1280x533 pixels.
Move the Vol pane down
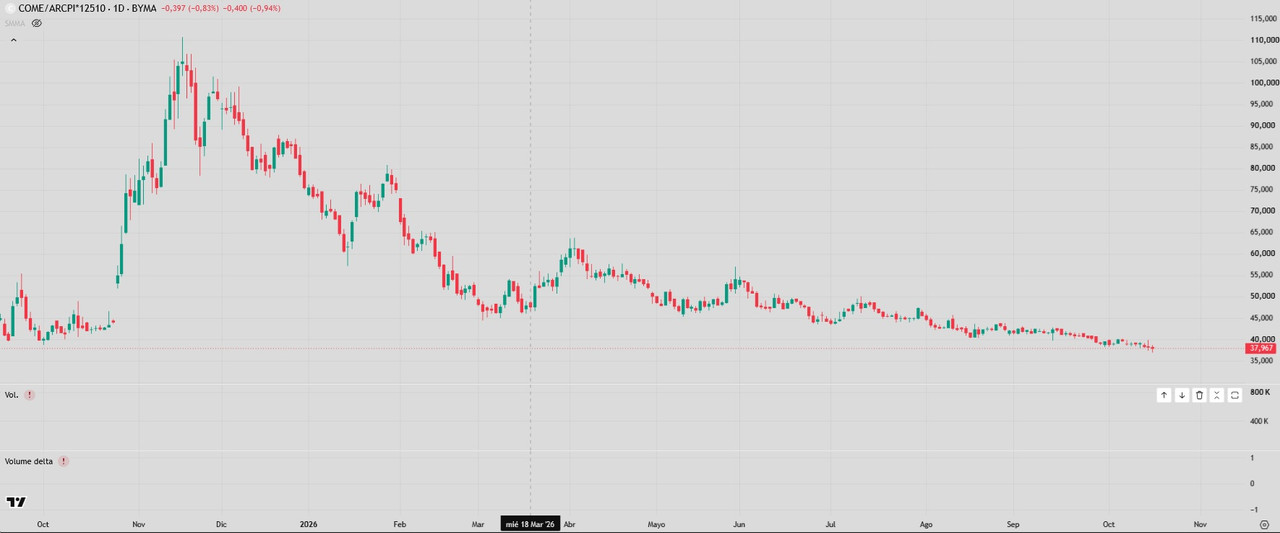1182,395
